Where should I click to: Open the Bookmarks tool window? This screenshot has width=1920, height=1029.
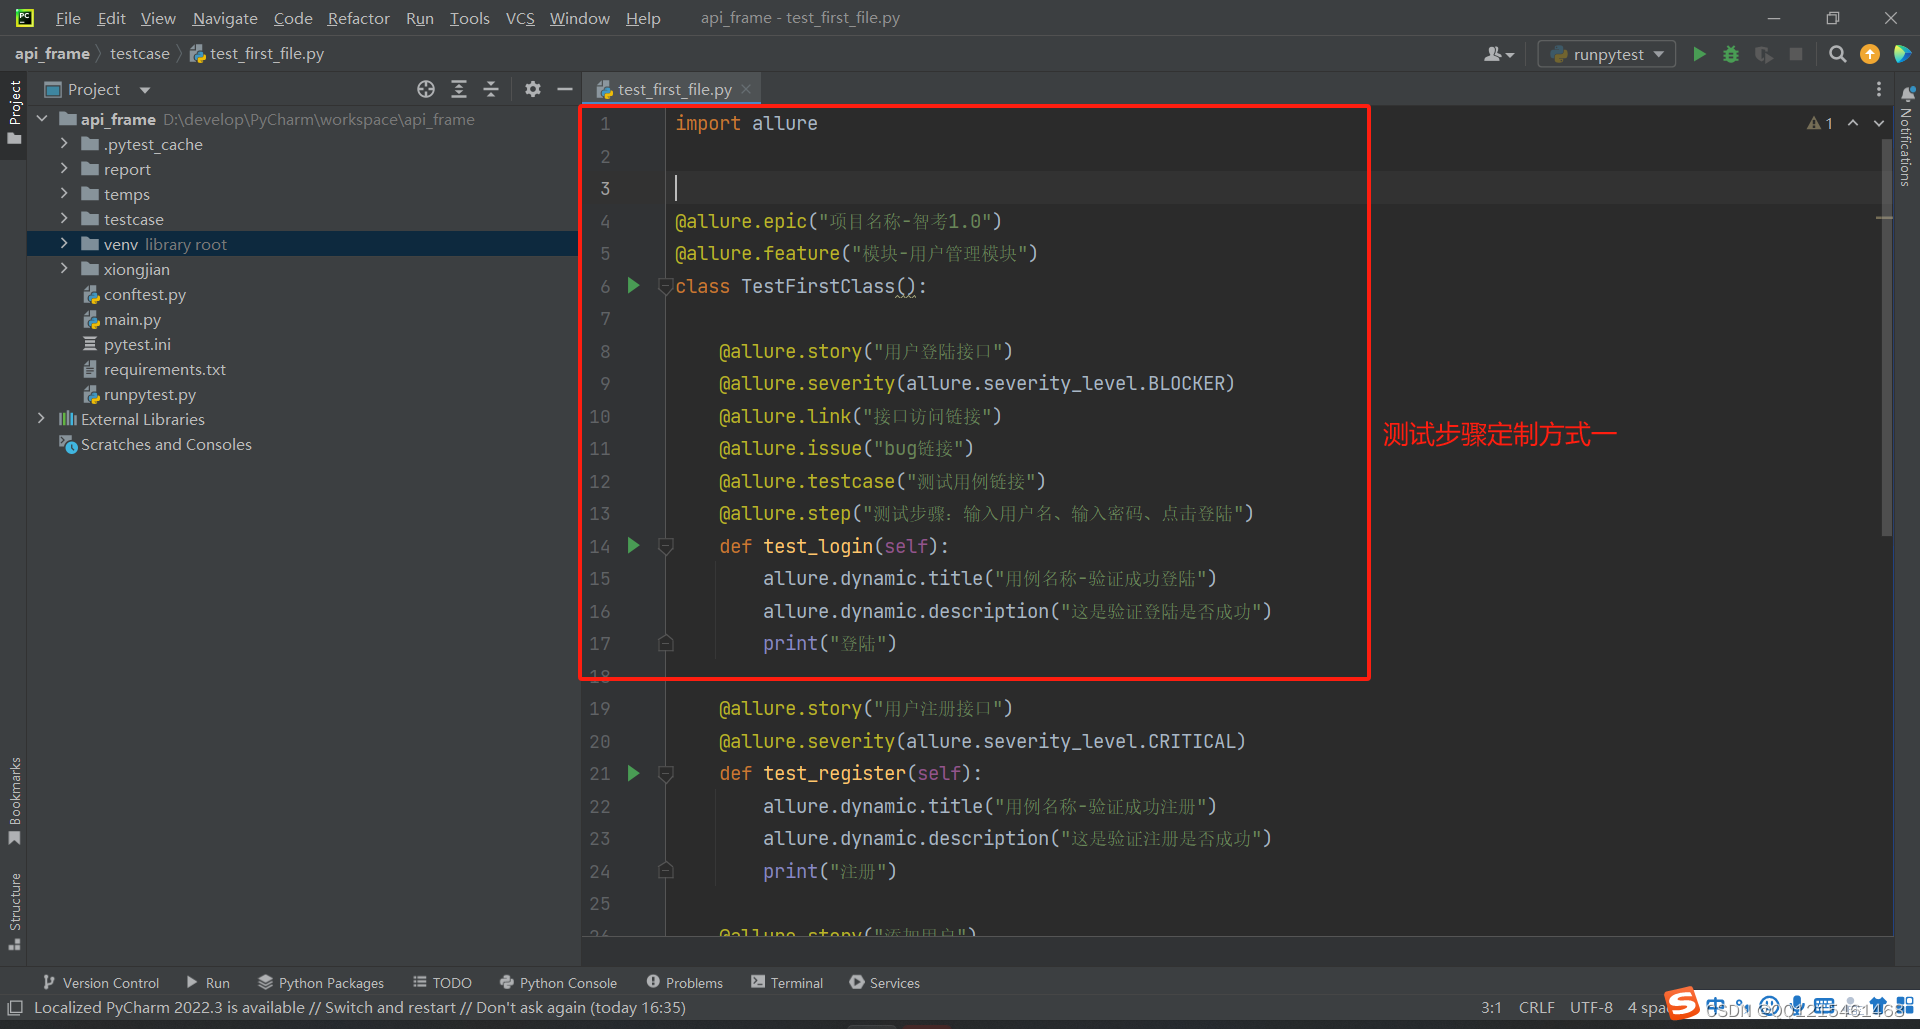(14, 801)
